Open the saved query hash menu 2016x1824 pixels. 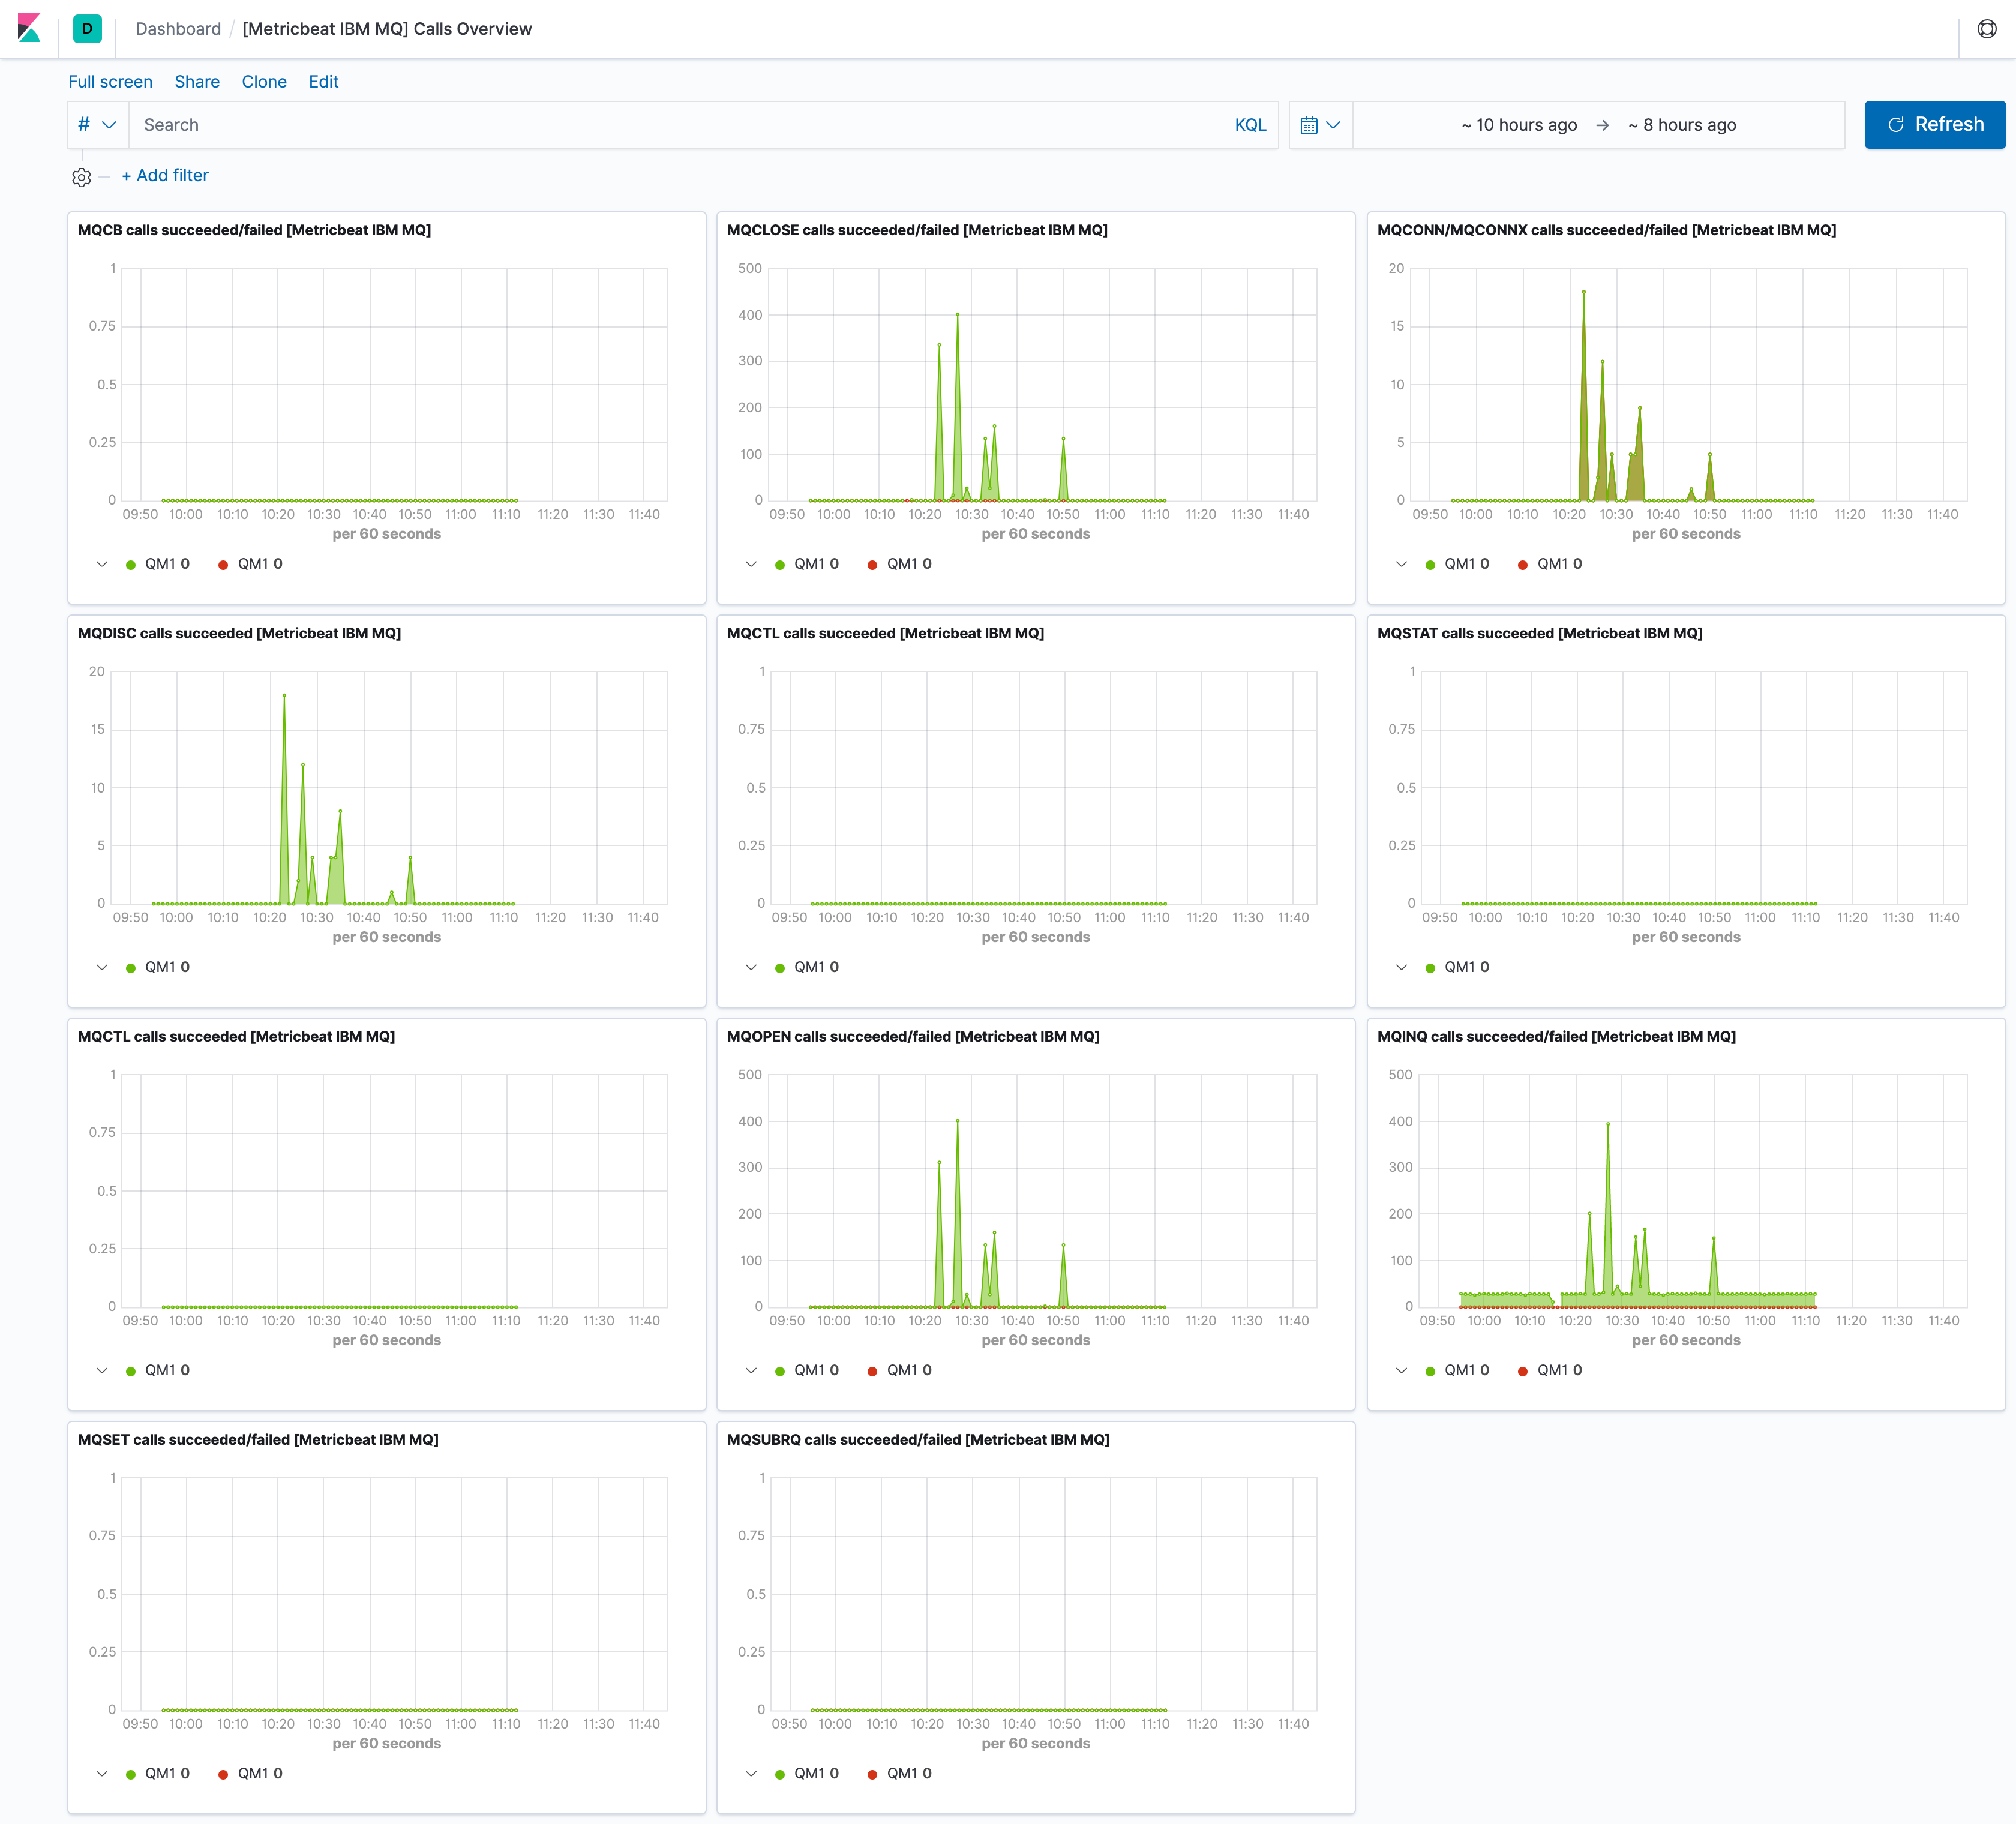(97, 125)
